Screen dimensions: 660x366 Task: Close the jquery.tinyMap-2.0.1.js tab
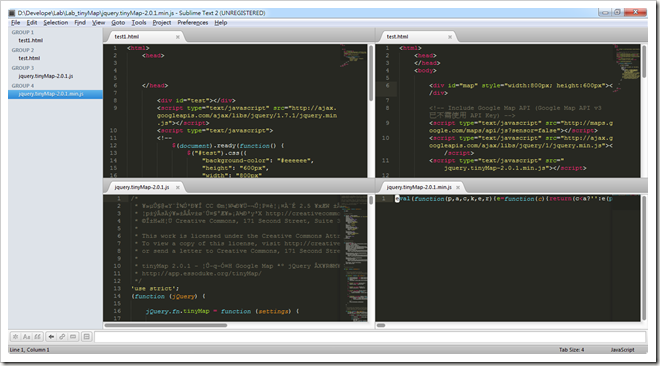[178, 187]
